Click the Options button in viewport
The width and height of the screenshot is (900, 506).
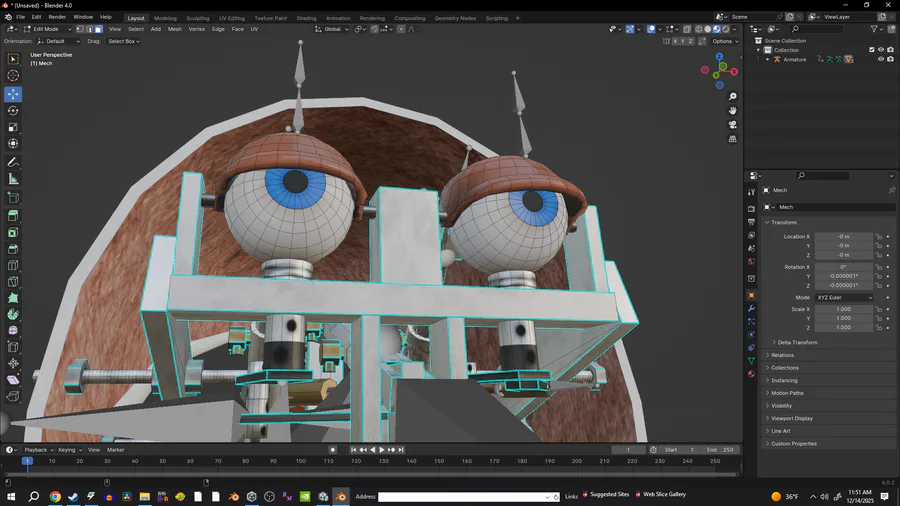(724, 41)
